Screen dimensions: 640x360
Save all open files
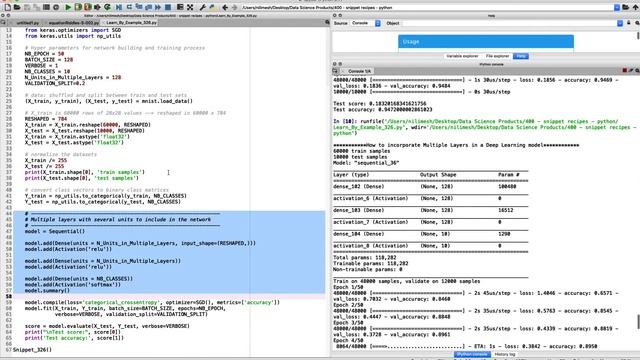[x=36, y=7]
